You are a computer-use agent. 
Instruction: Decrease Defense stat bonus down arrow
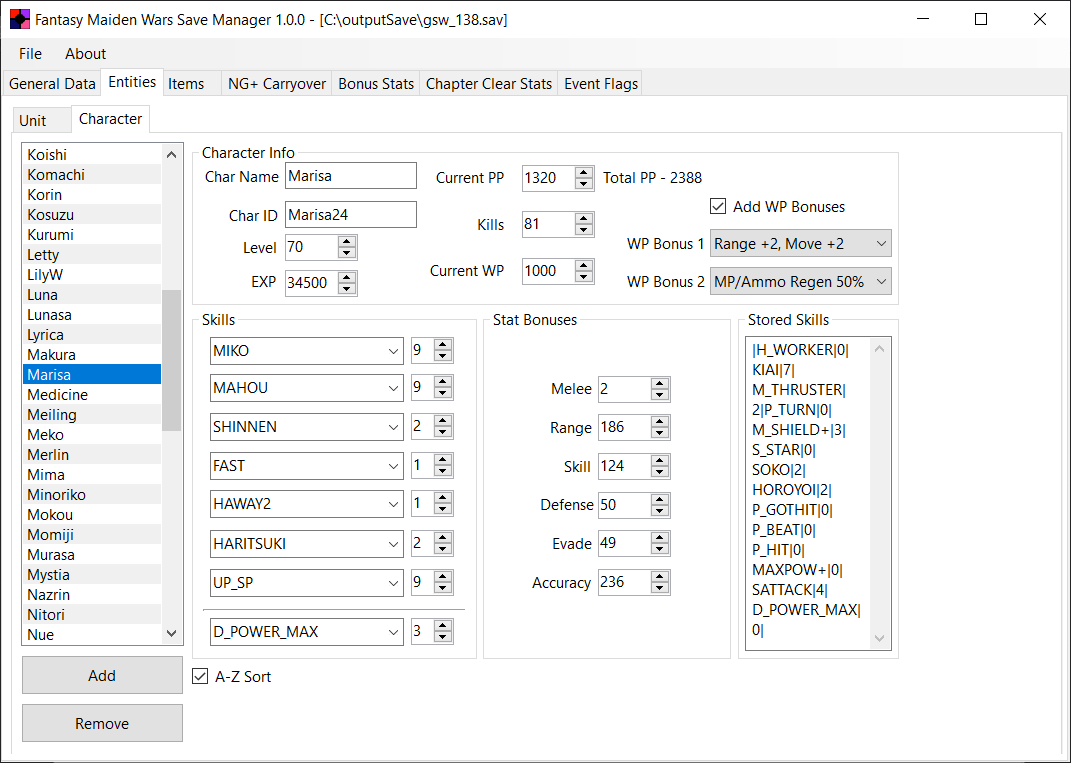coord(660,511)
